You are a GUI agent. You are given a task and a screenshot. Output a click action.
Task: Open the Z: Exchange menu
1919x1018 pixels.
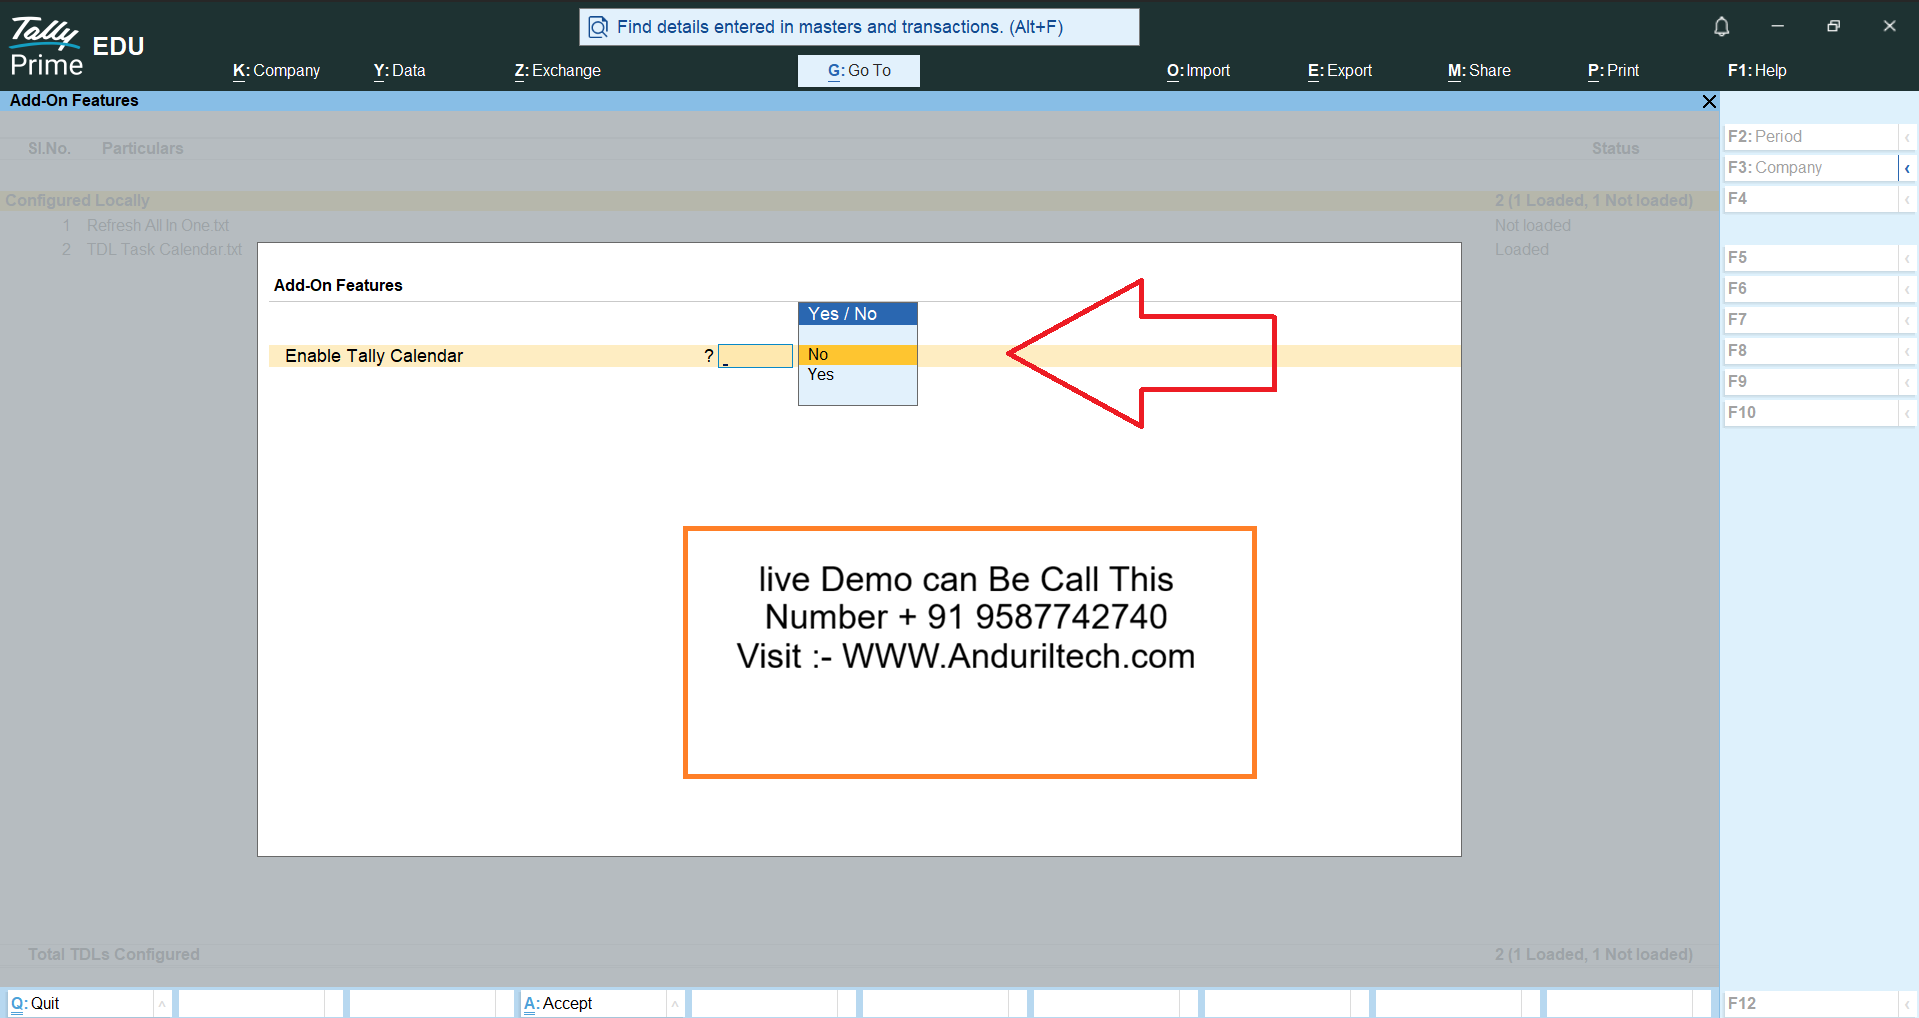click(x=557, y=71)
